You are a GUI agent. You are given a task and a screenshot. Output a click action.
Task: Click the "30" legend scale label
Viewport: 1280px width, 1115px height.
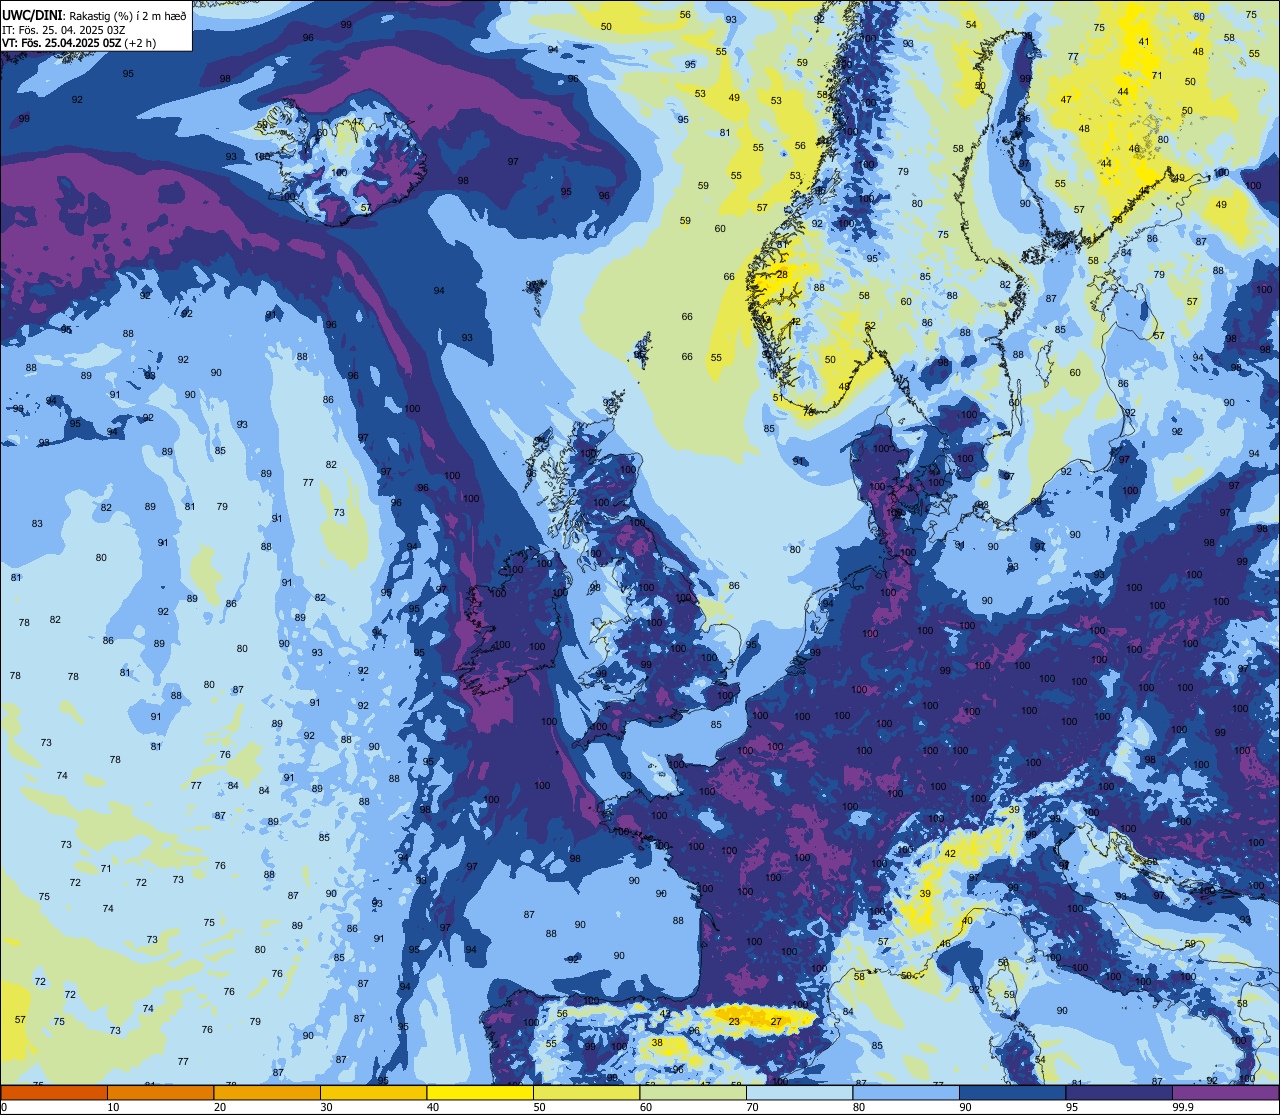(326, 1107)
